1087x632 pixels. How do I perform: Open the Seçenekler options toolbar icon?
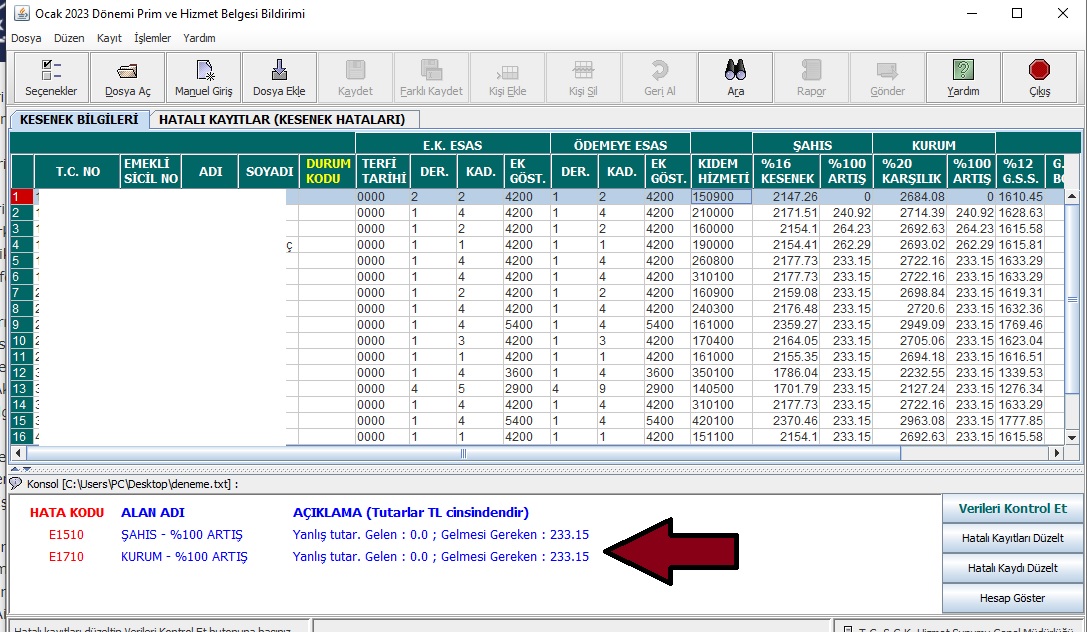click(51, 78)
